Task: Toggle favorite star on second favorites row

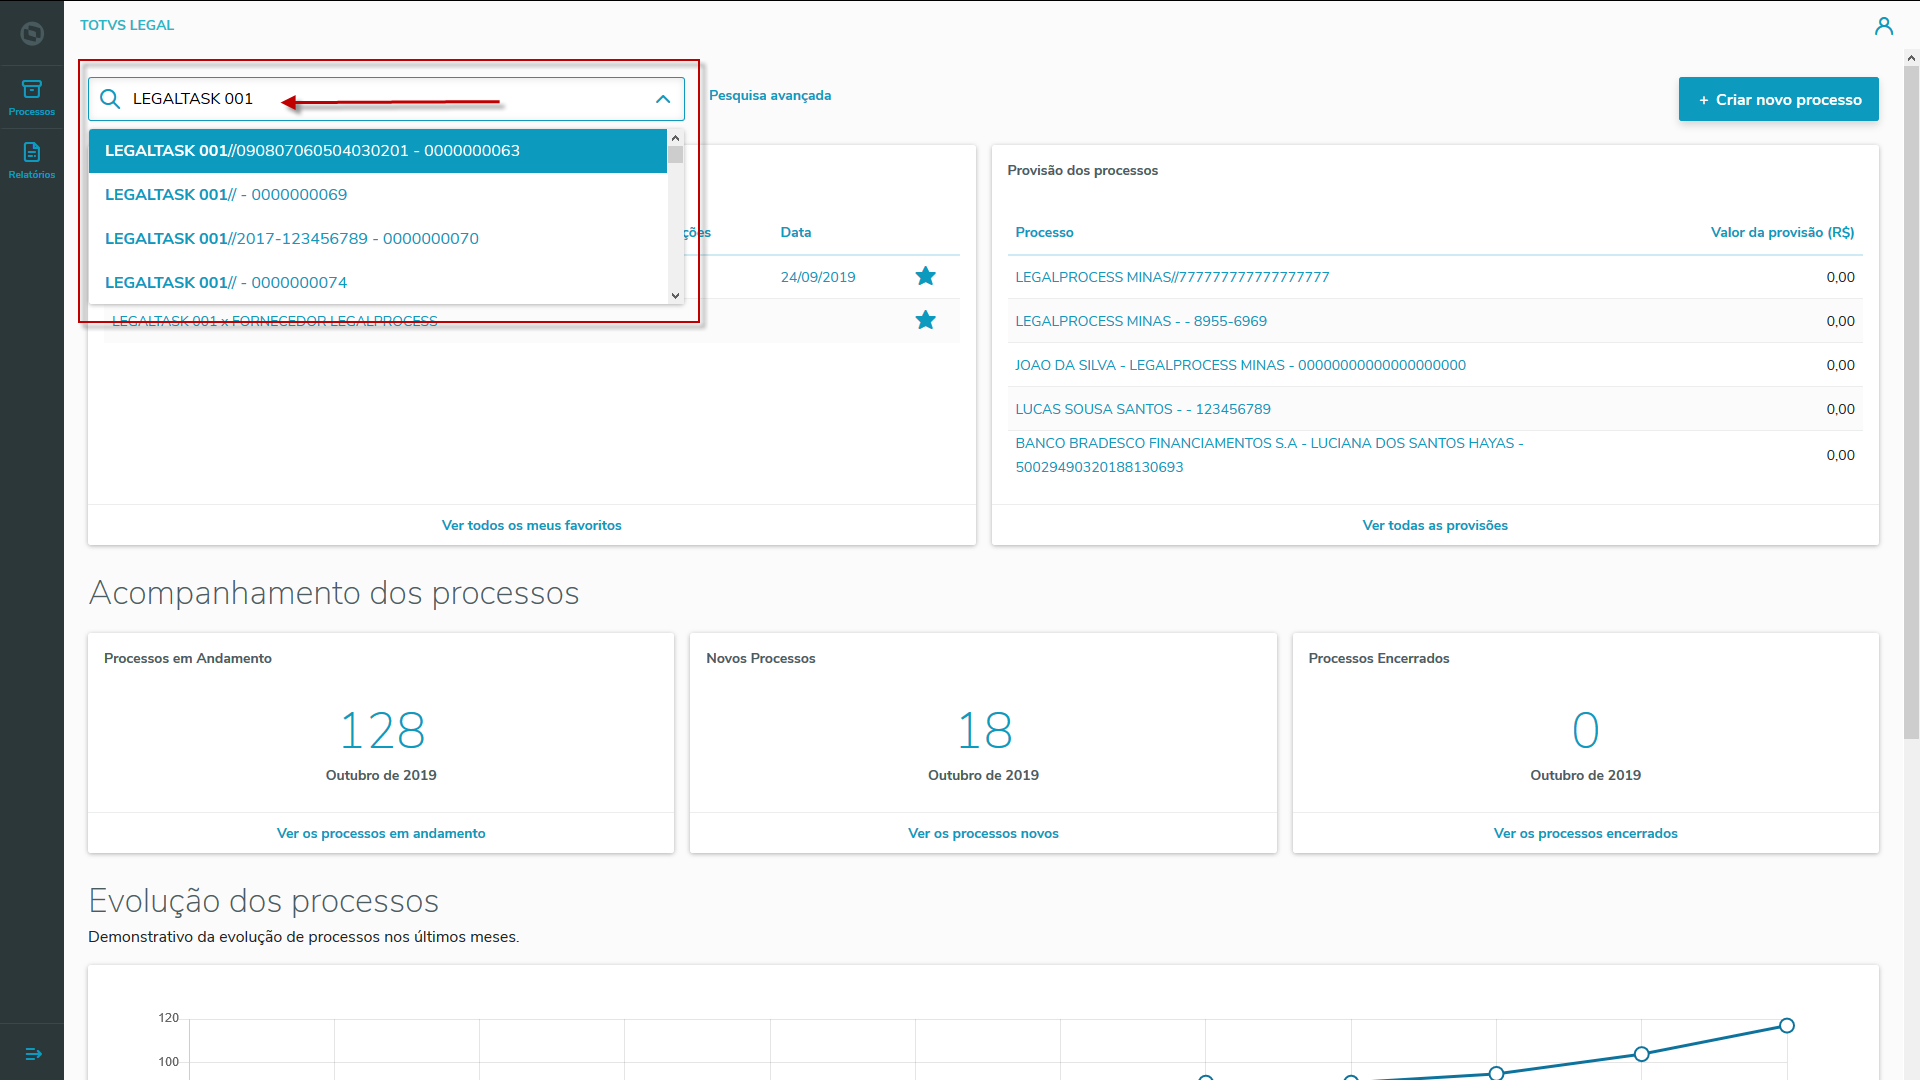Action: 925,320
